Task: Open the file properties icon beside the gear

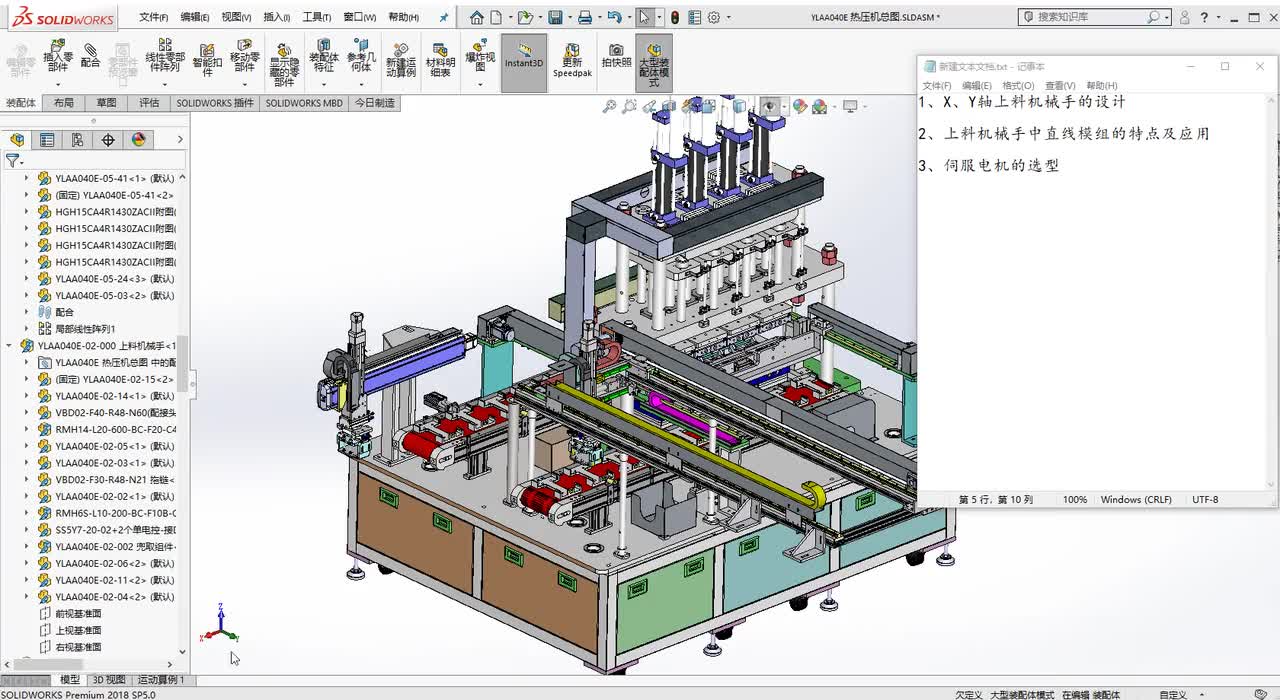Action: coord(695,17)
